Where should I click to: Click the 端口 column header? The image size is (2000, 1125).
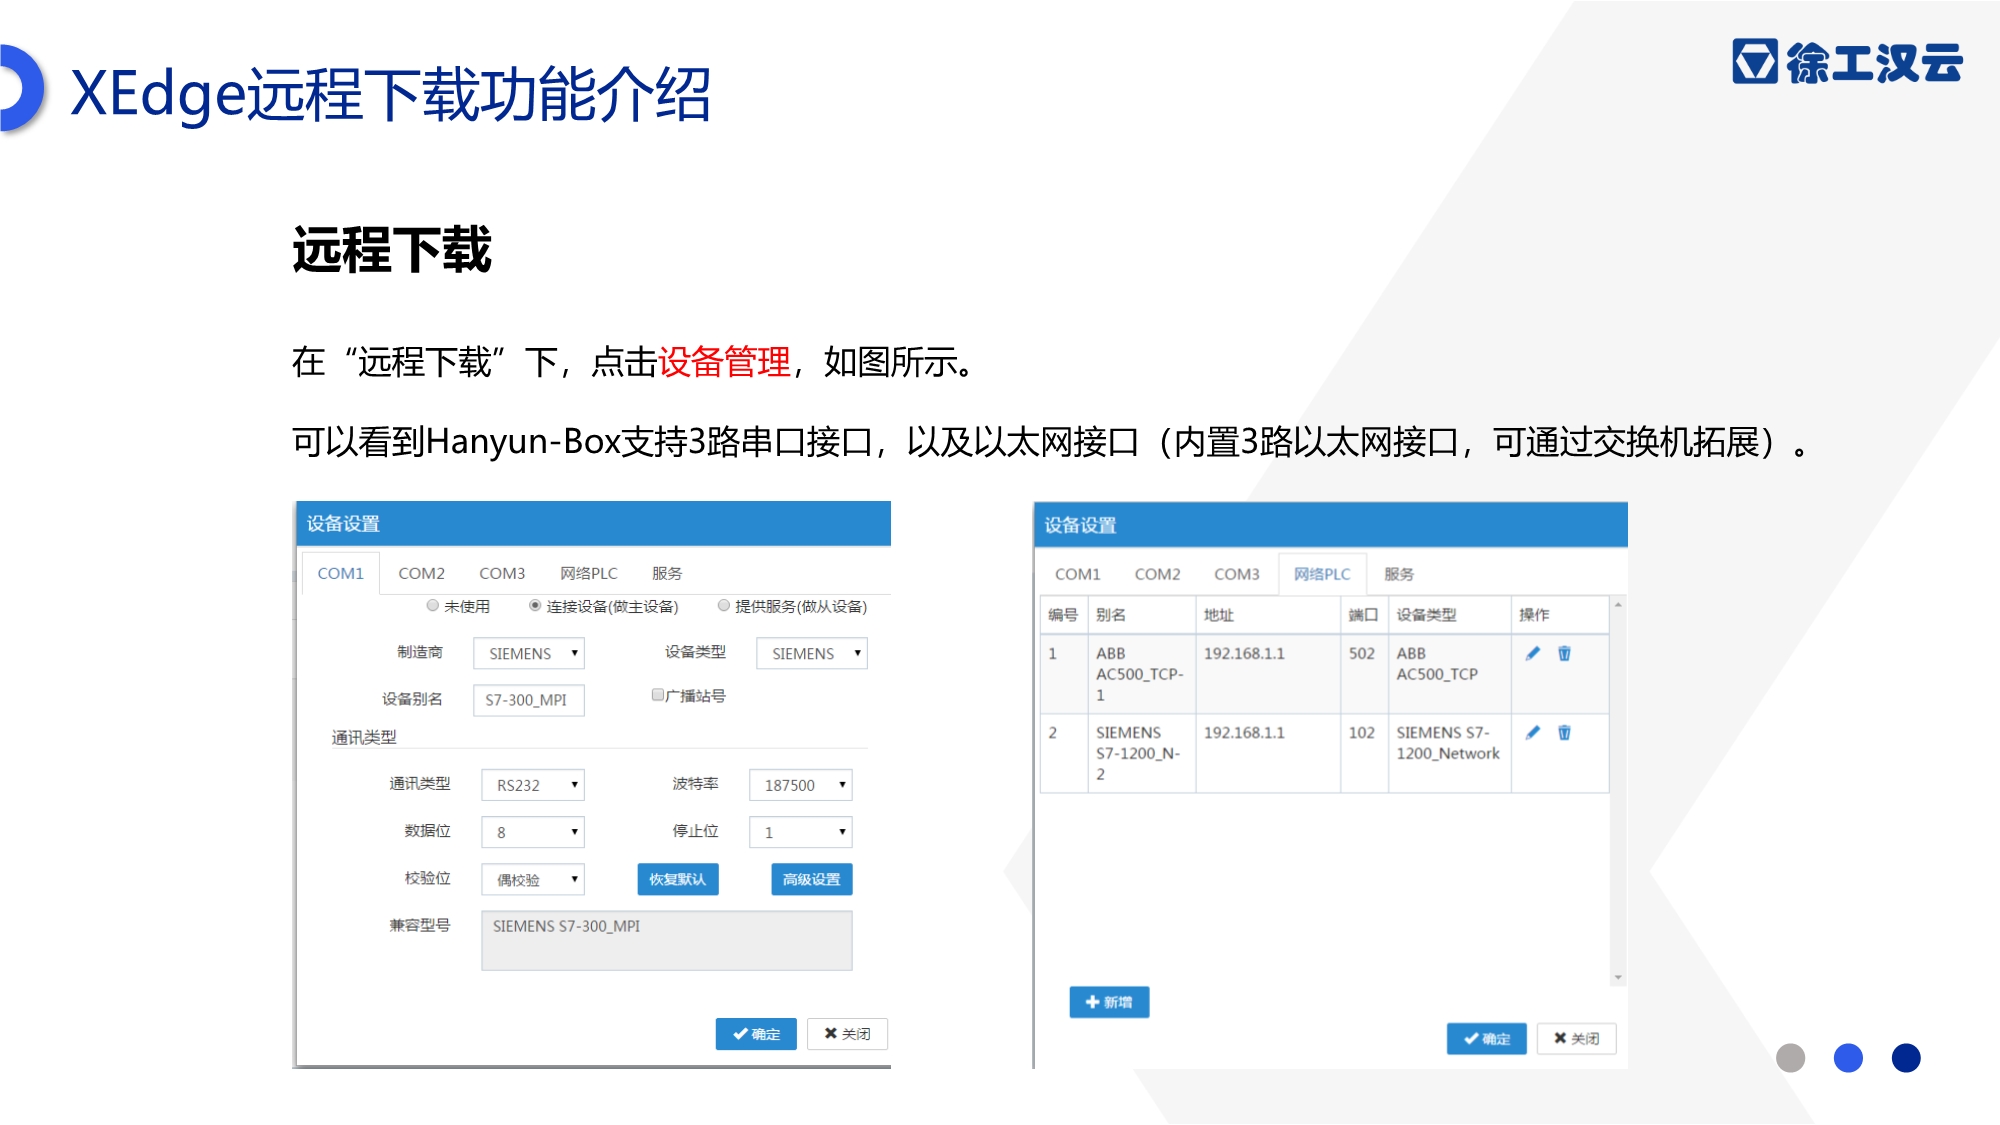(1363, 615)
